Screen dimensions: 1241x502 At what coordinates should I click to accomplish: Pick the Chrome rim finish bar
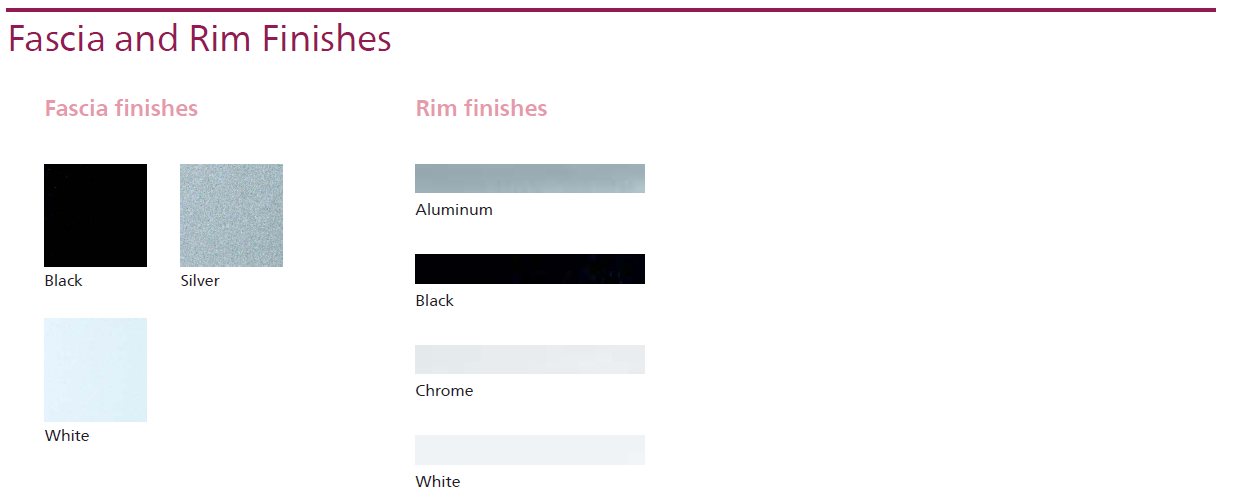tap(529, 359)
